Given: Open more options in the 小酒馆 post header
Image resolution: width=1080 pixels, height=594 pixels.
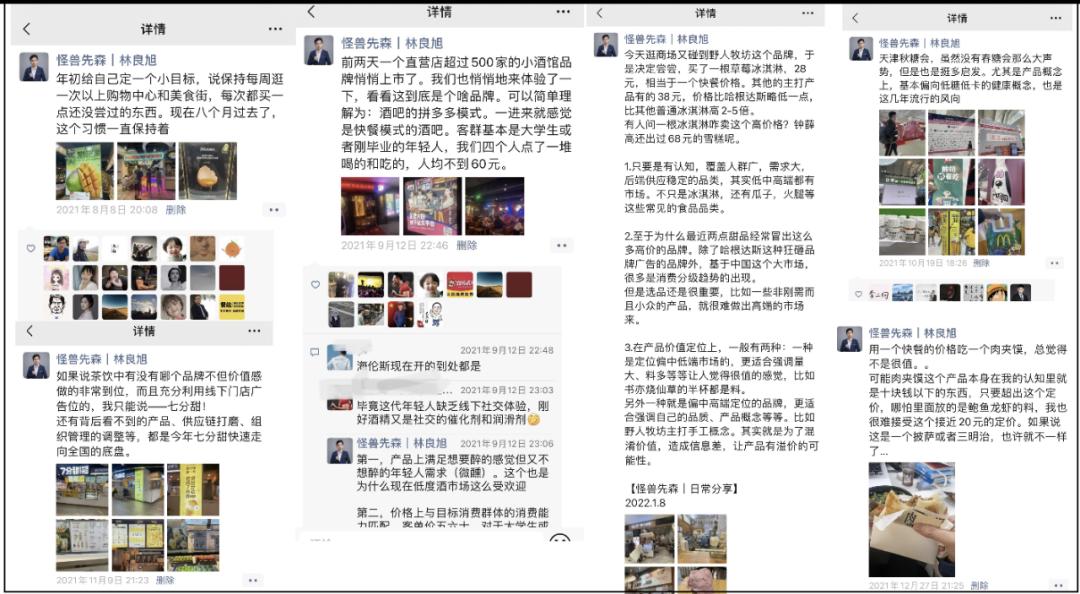Looking at the screenshot, I should (x=563, y=12).
